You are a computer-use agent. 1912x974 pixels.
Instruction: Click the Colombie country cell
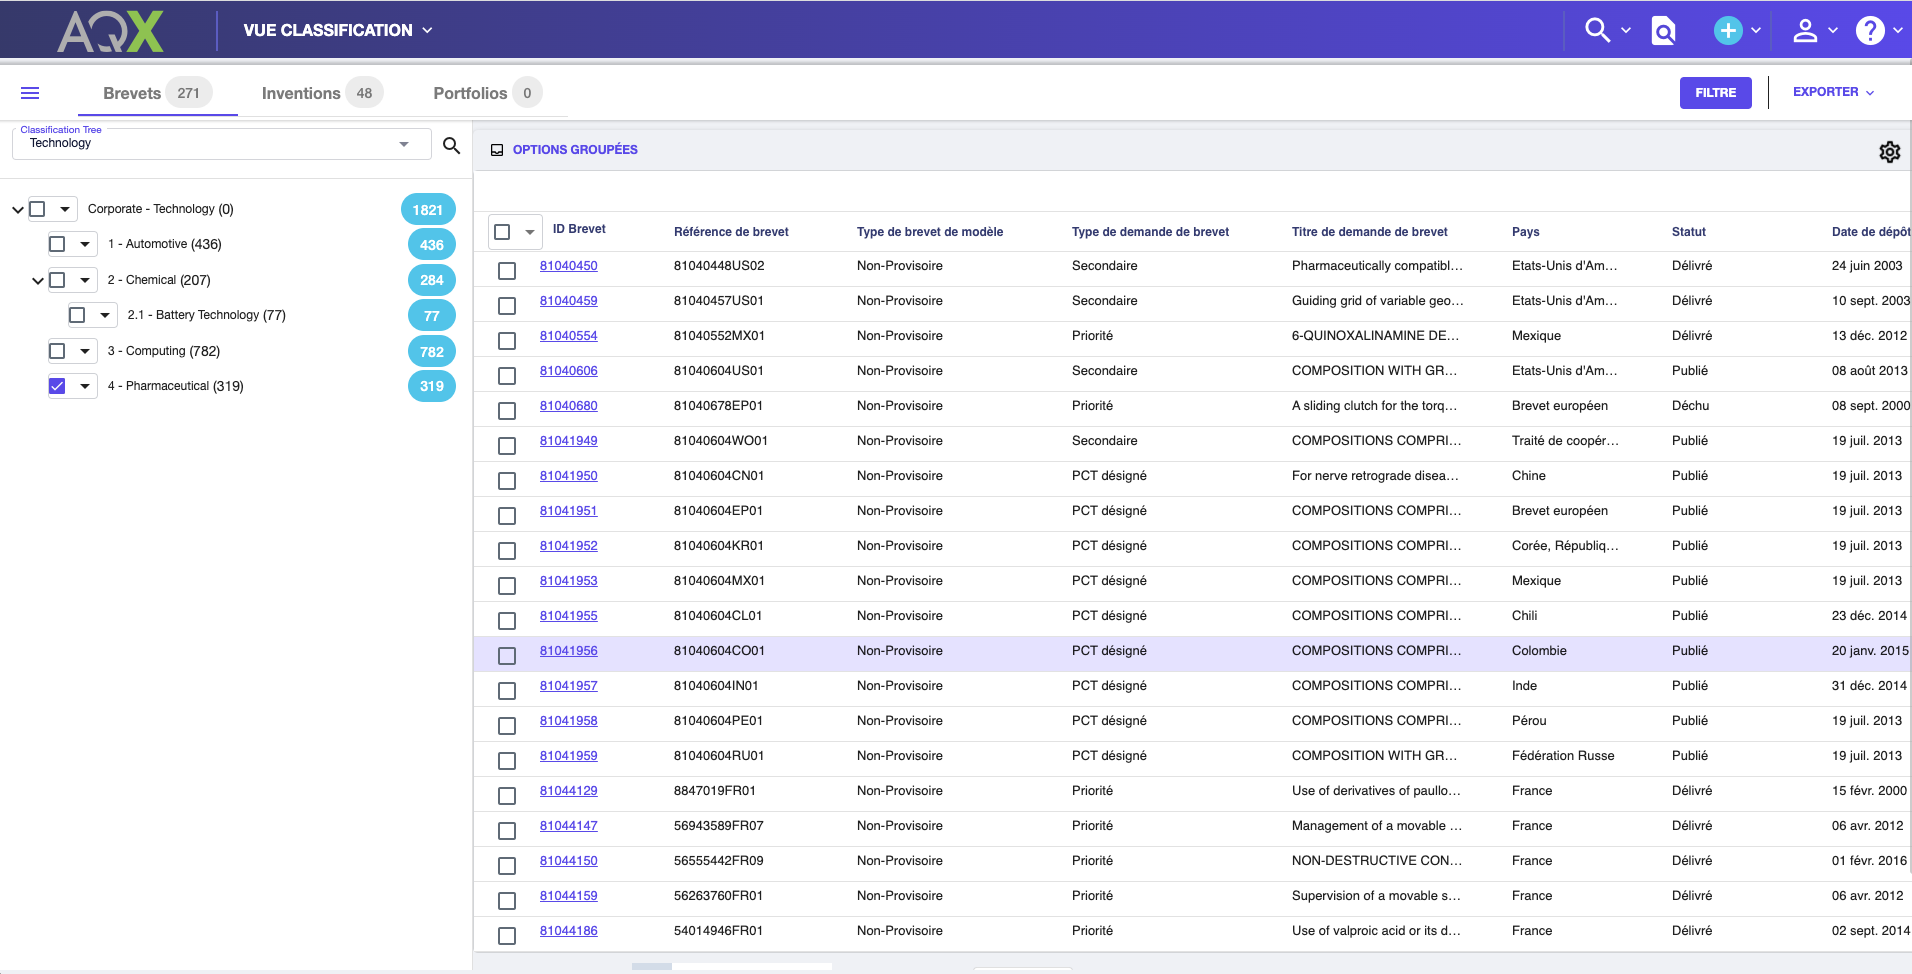pyautogui.click(x=1539, y=651)
